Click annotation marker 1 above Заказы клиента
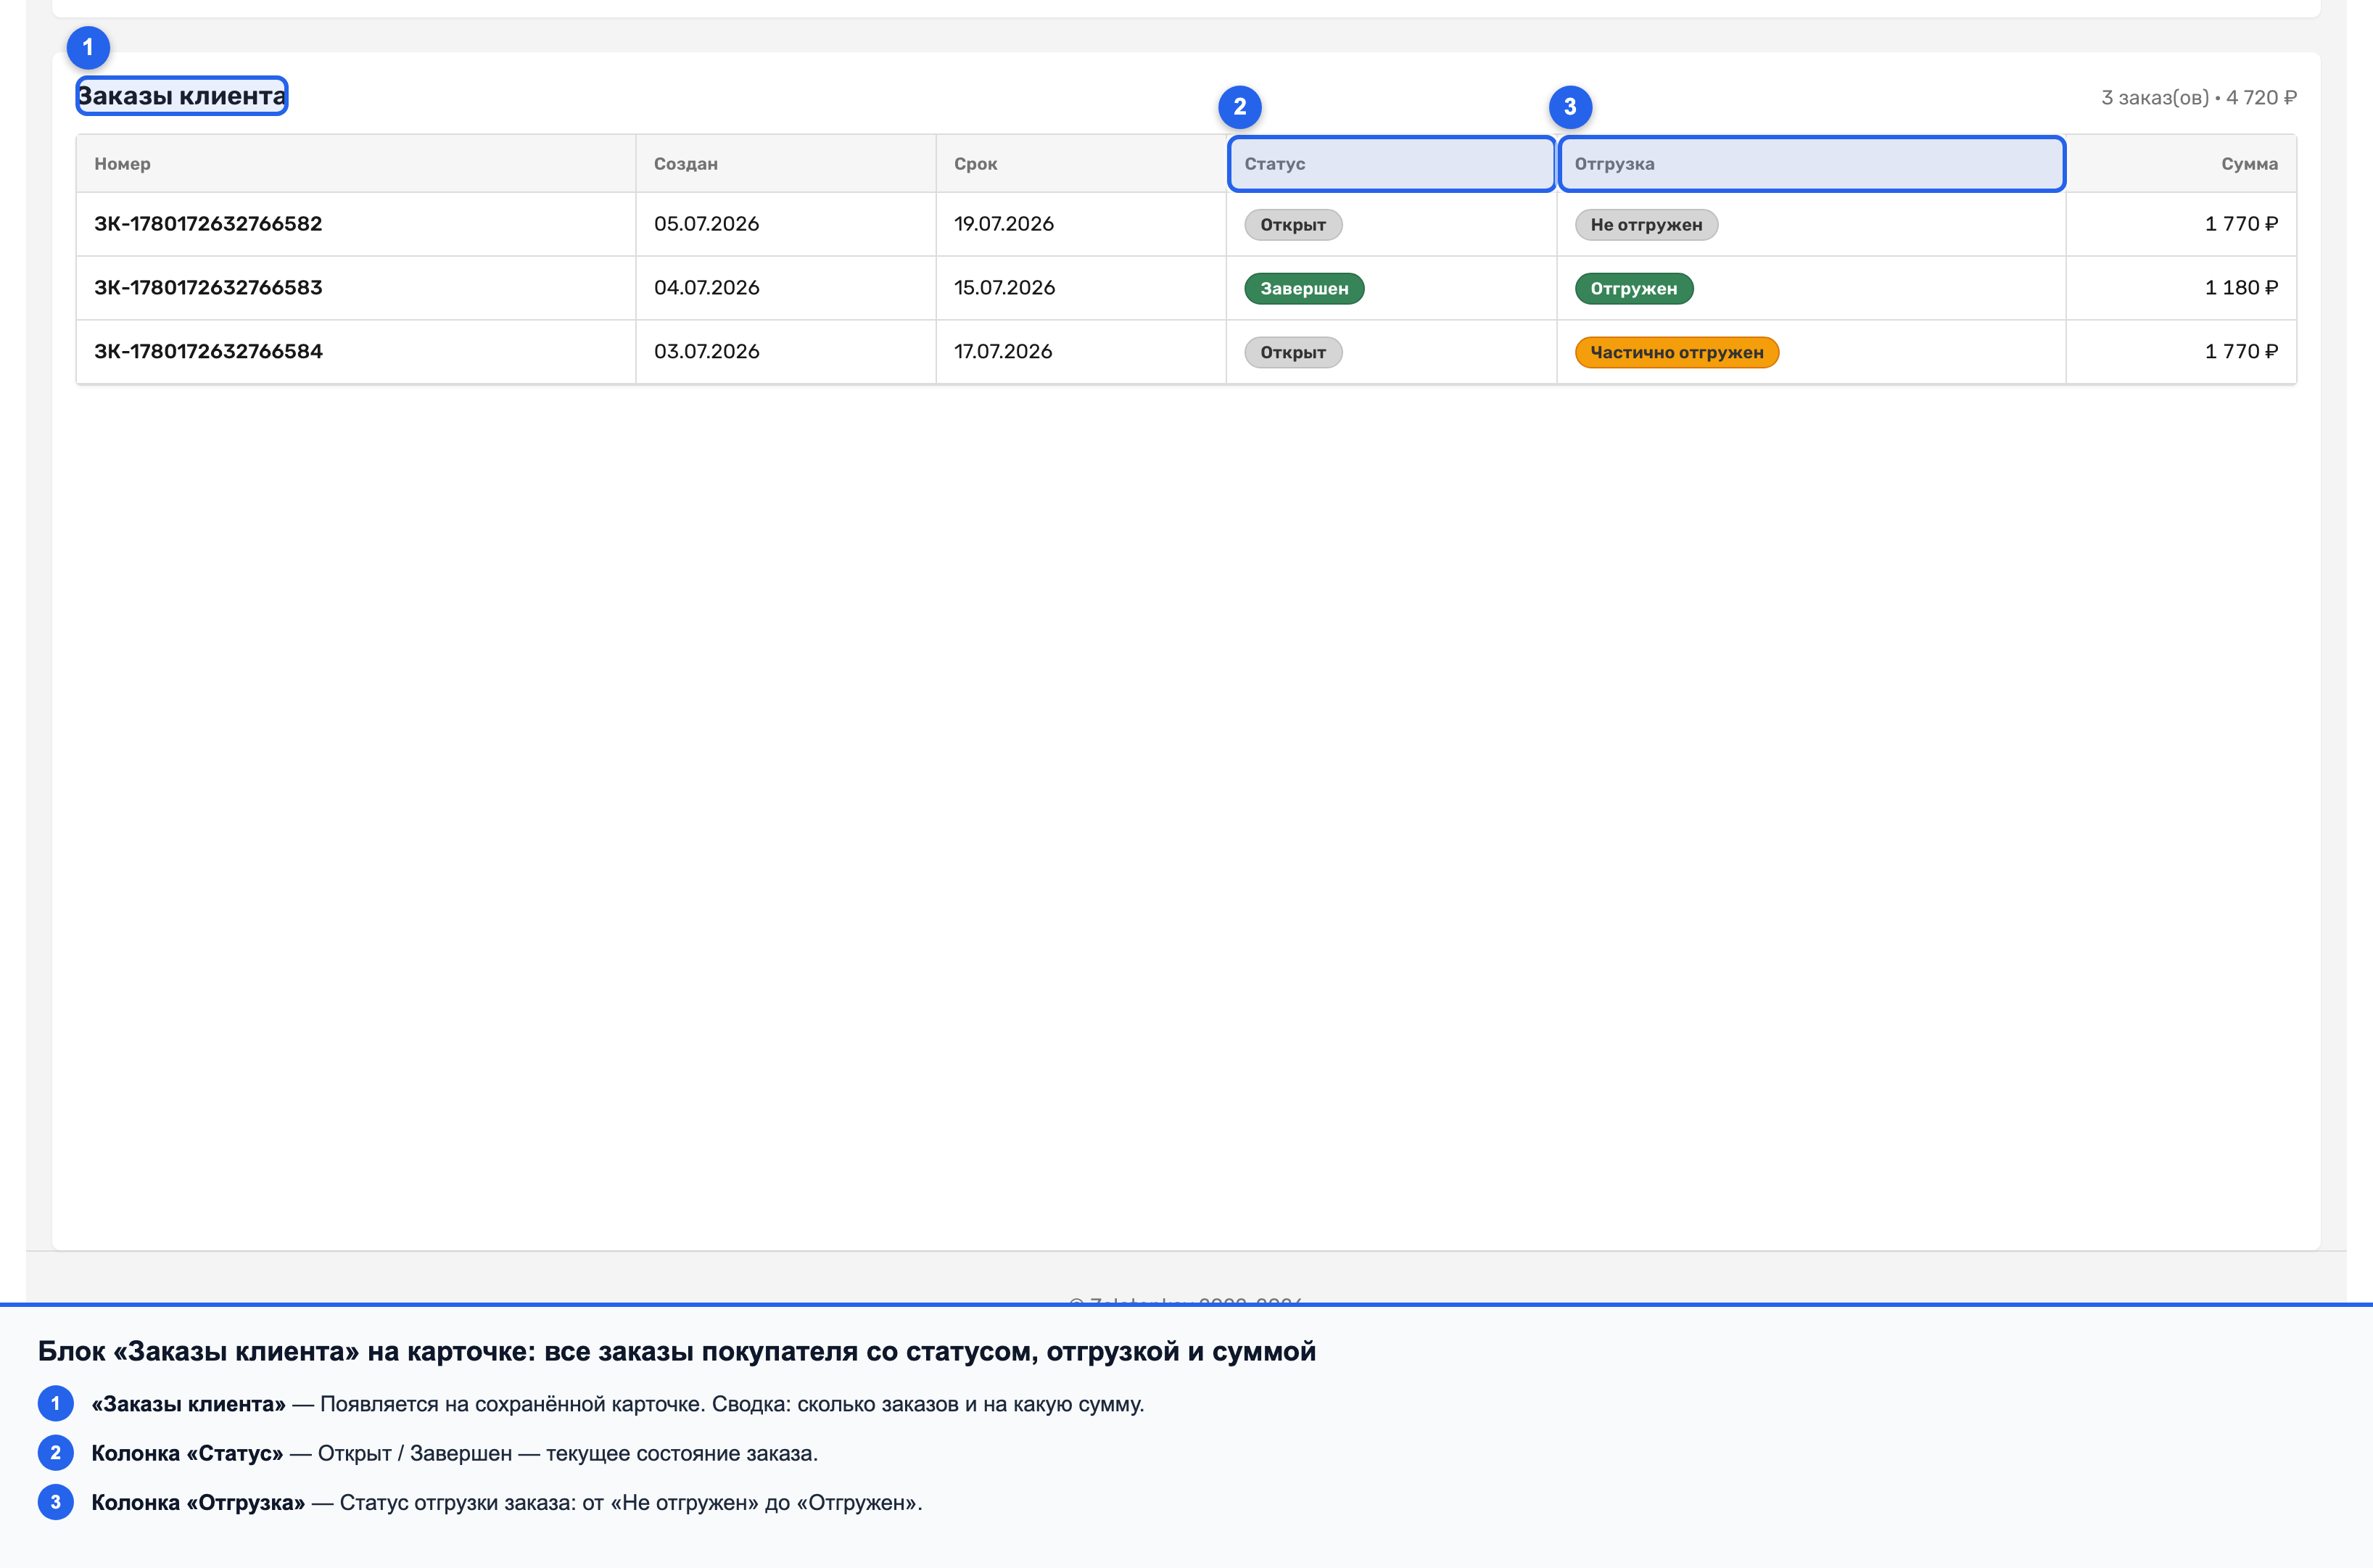2373x1568 pixels. [x=88, y=47]
